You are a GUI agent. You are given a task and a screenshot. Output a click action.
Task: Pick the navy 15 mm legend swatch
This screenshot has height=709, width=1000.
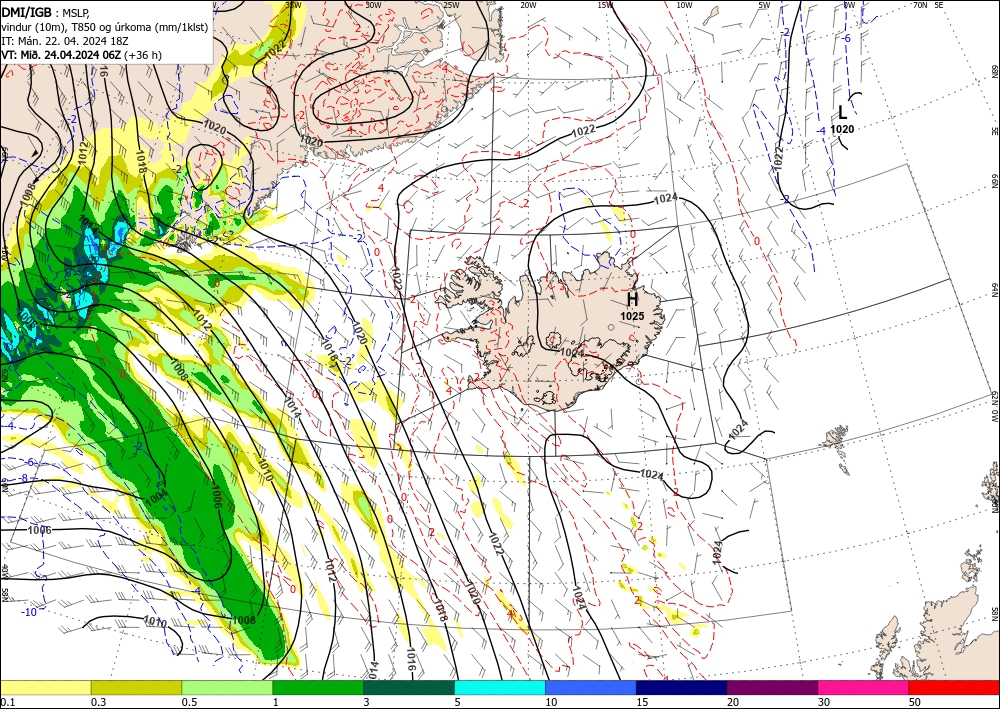point(682,688)
